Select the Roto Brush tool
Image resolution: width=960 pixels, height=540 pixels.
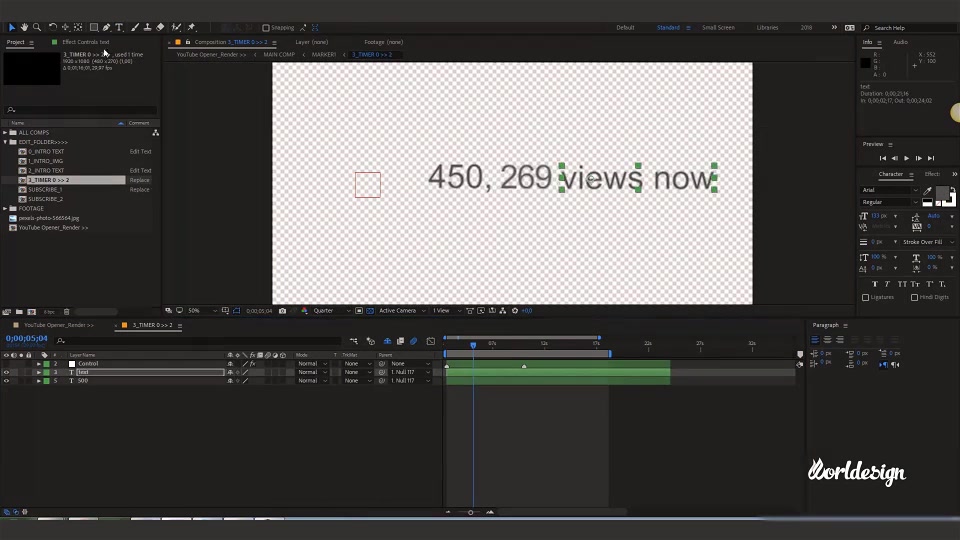tap(176, 28)
